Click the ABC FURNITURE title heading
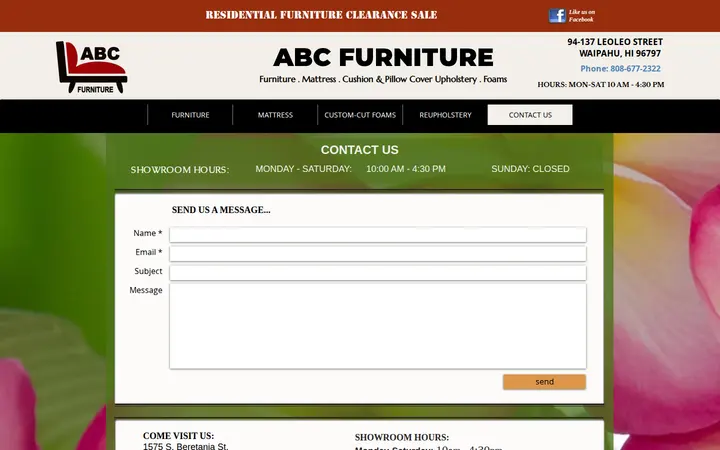The width and height of the screenshot is (720, 450). pyautogui.click(x=383, y=57)
